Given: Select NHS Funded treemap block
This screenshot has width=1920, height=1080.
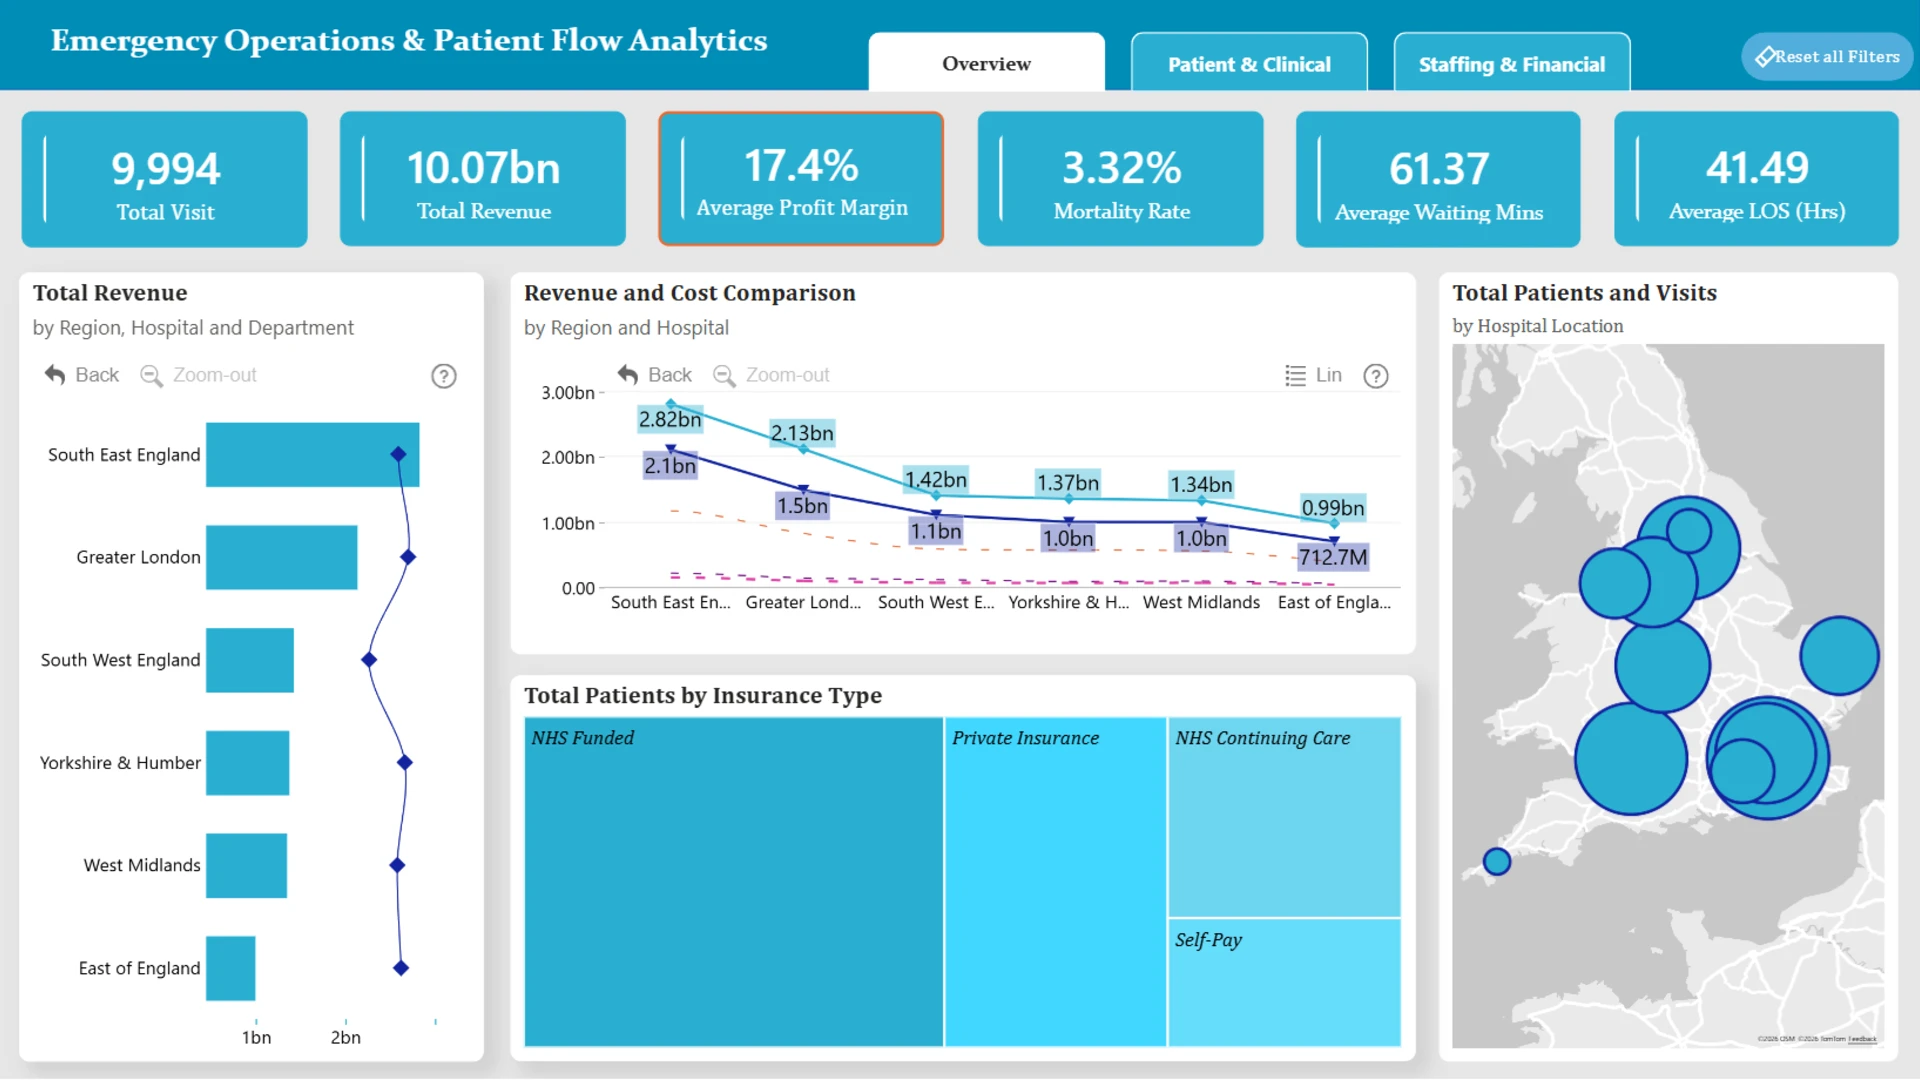Looking at the screenshot, I should [x=733, y=882].
